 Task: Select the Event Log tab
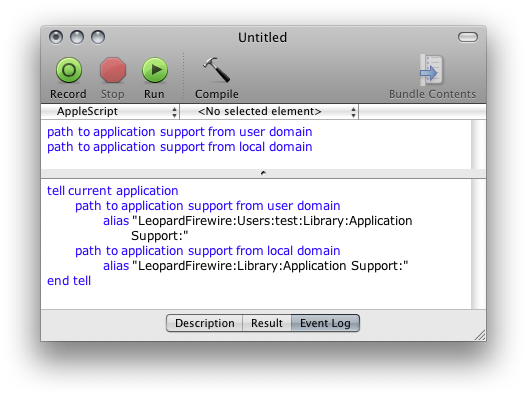[x=325, y=323]
